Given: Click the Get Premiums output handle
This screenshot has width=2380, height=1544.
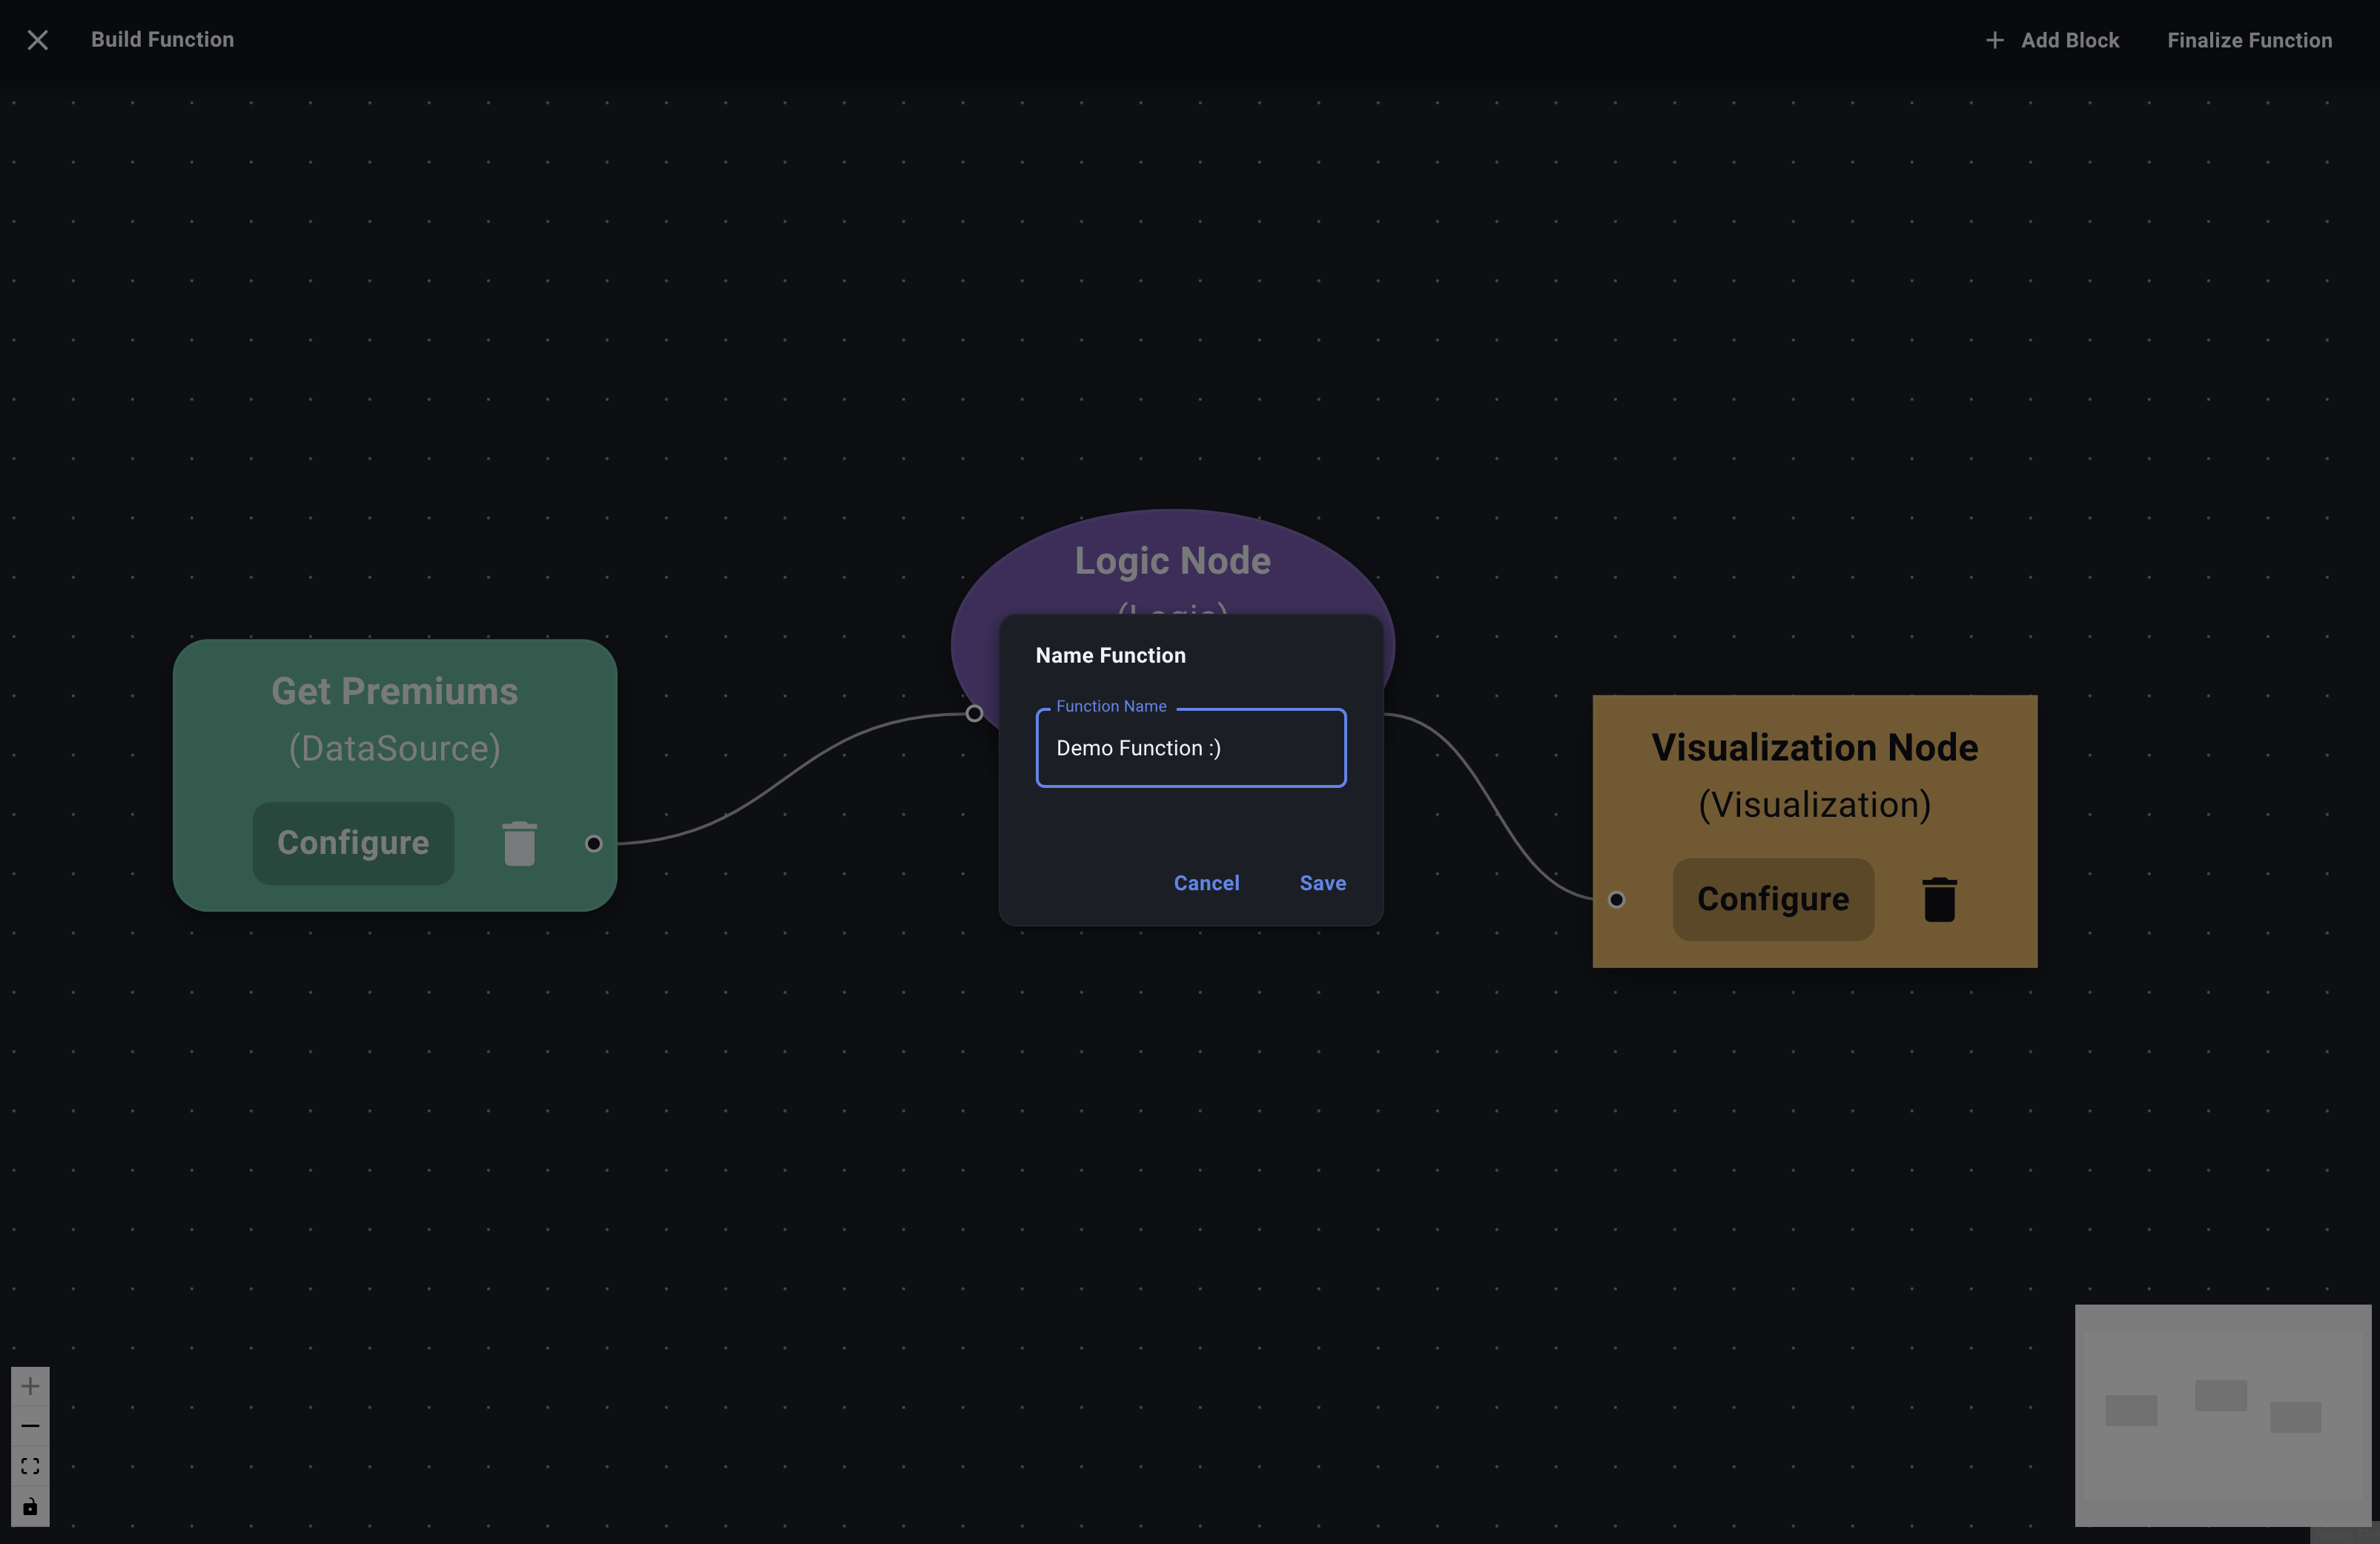Looking at the screenshot, I should pos(593,843).
